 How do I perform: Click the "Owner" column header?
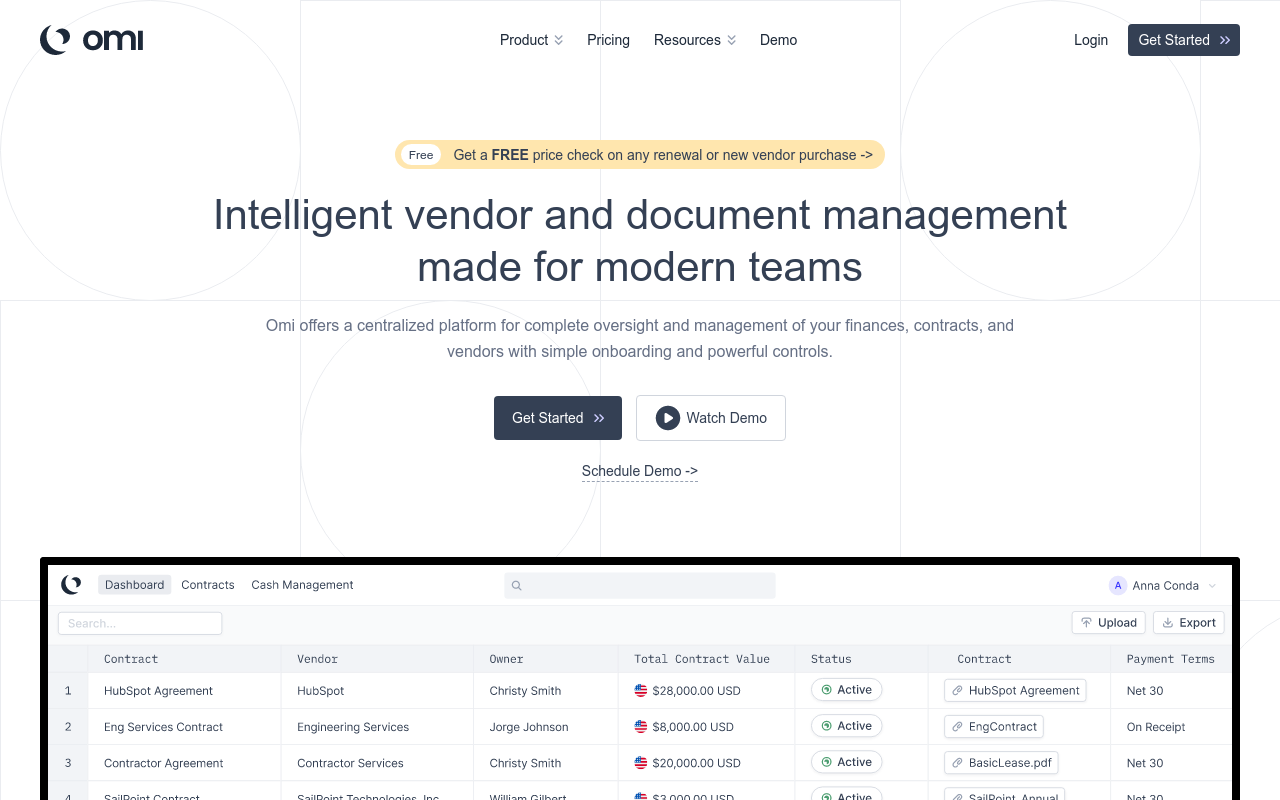point(506,659)
